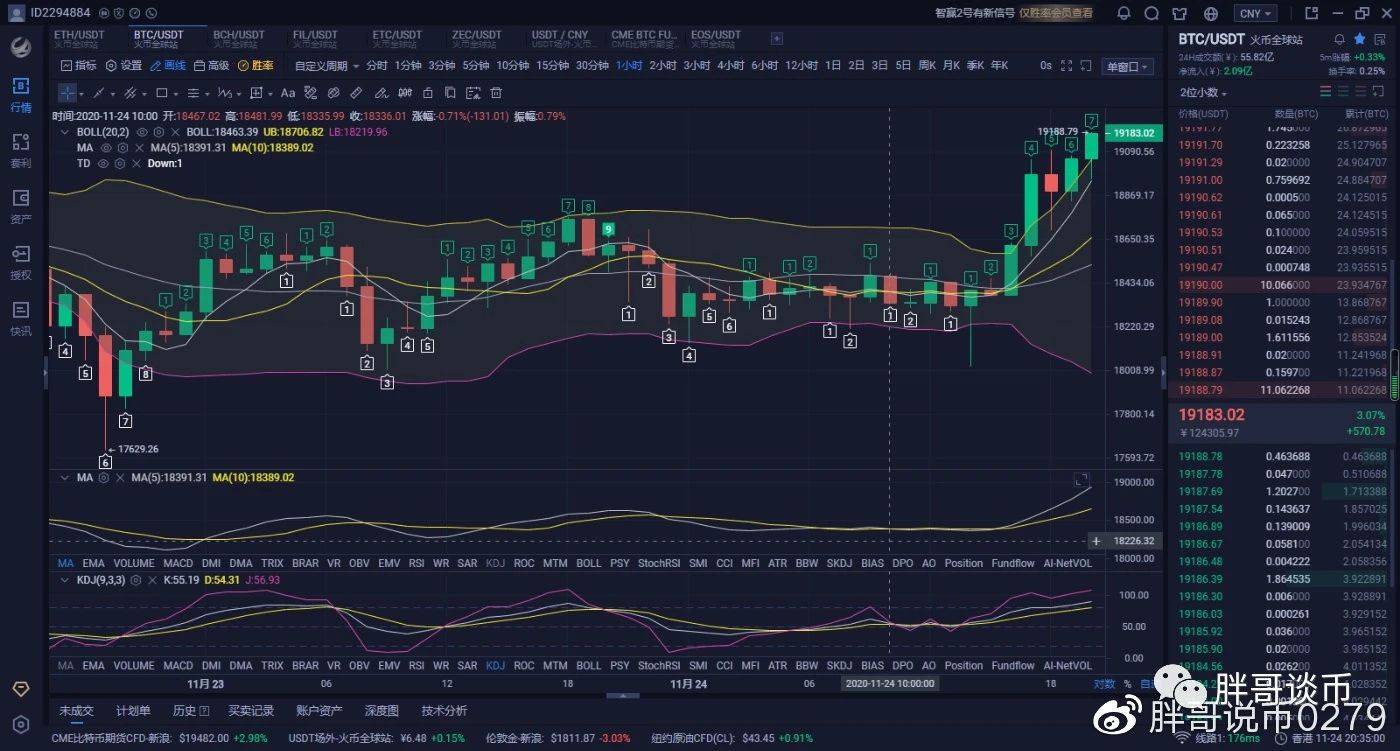Screen dimensions: 1400x751
Task: Expand the 单窗口 window layout dropdown
Action: coord(1126,66)
